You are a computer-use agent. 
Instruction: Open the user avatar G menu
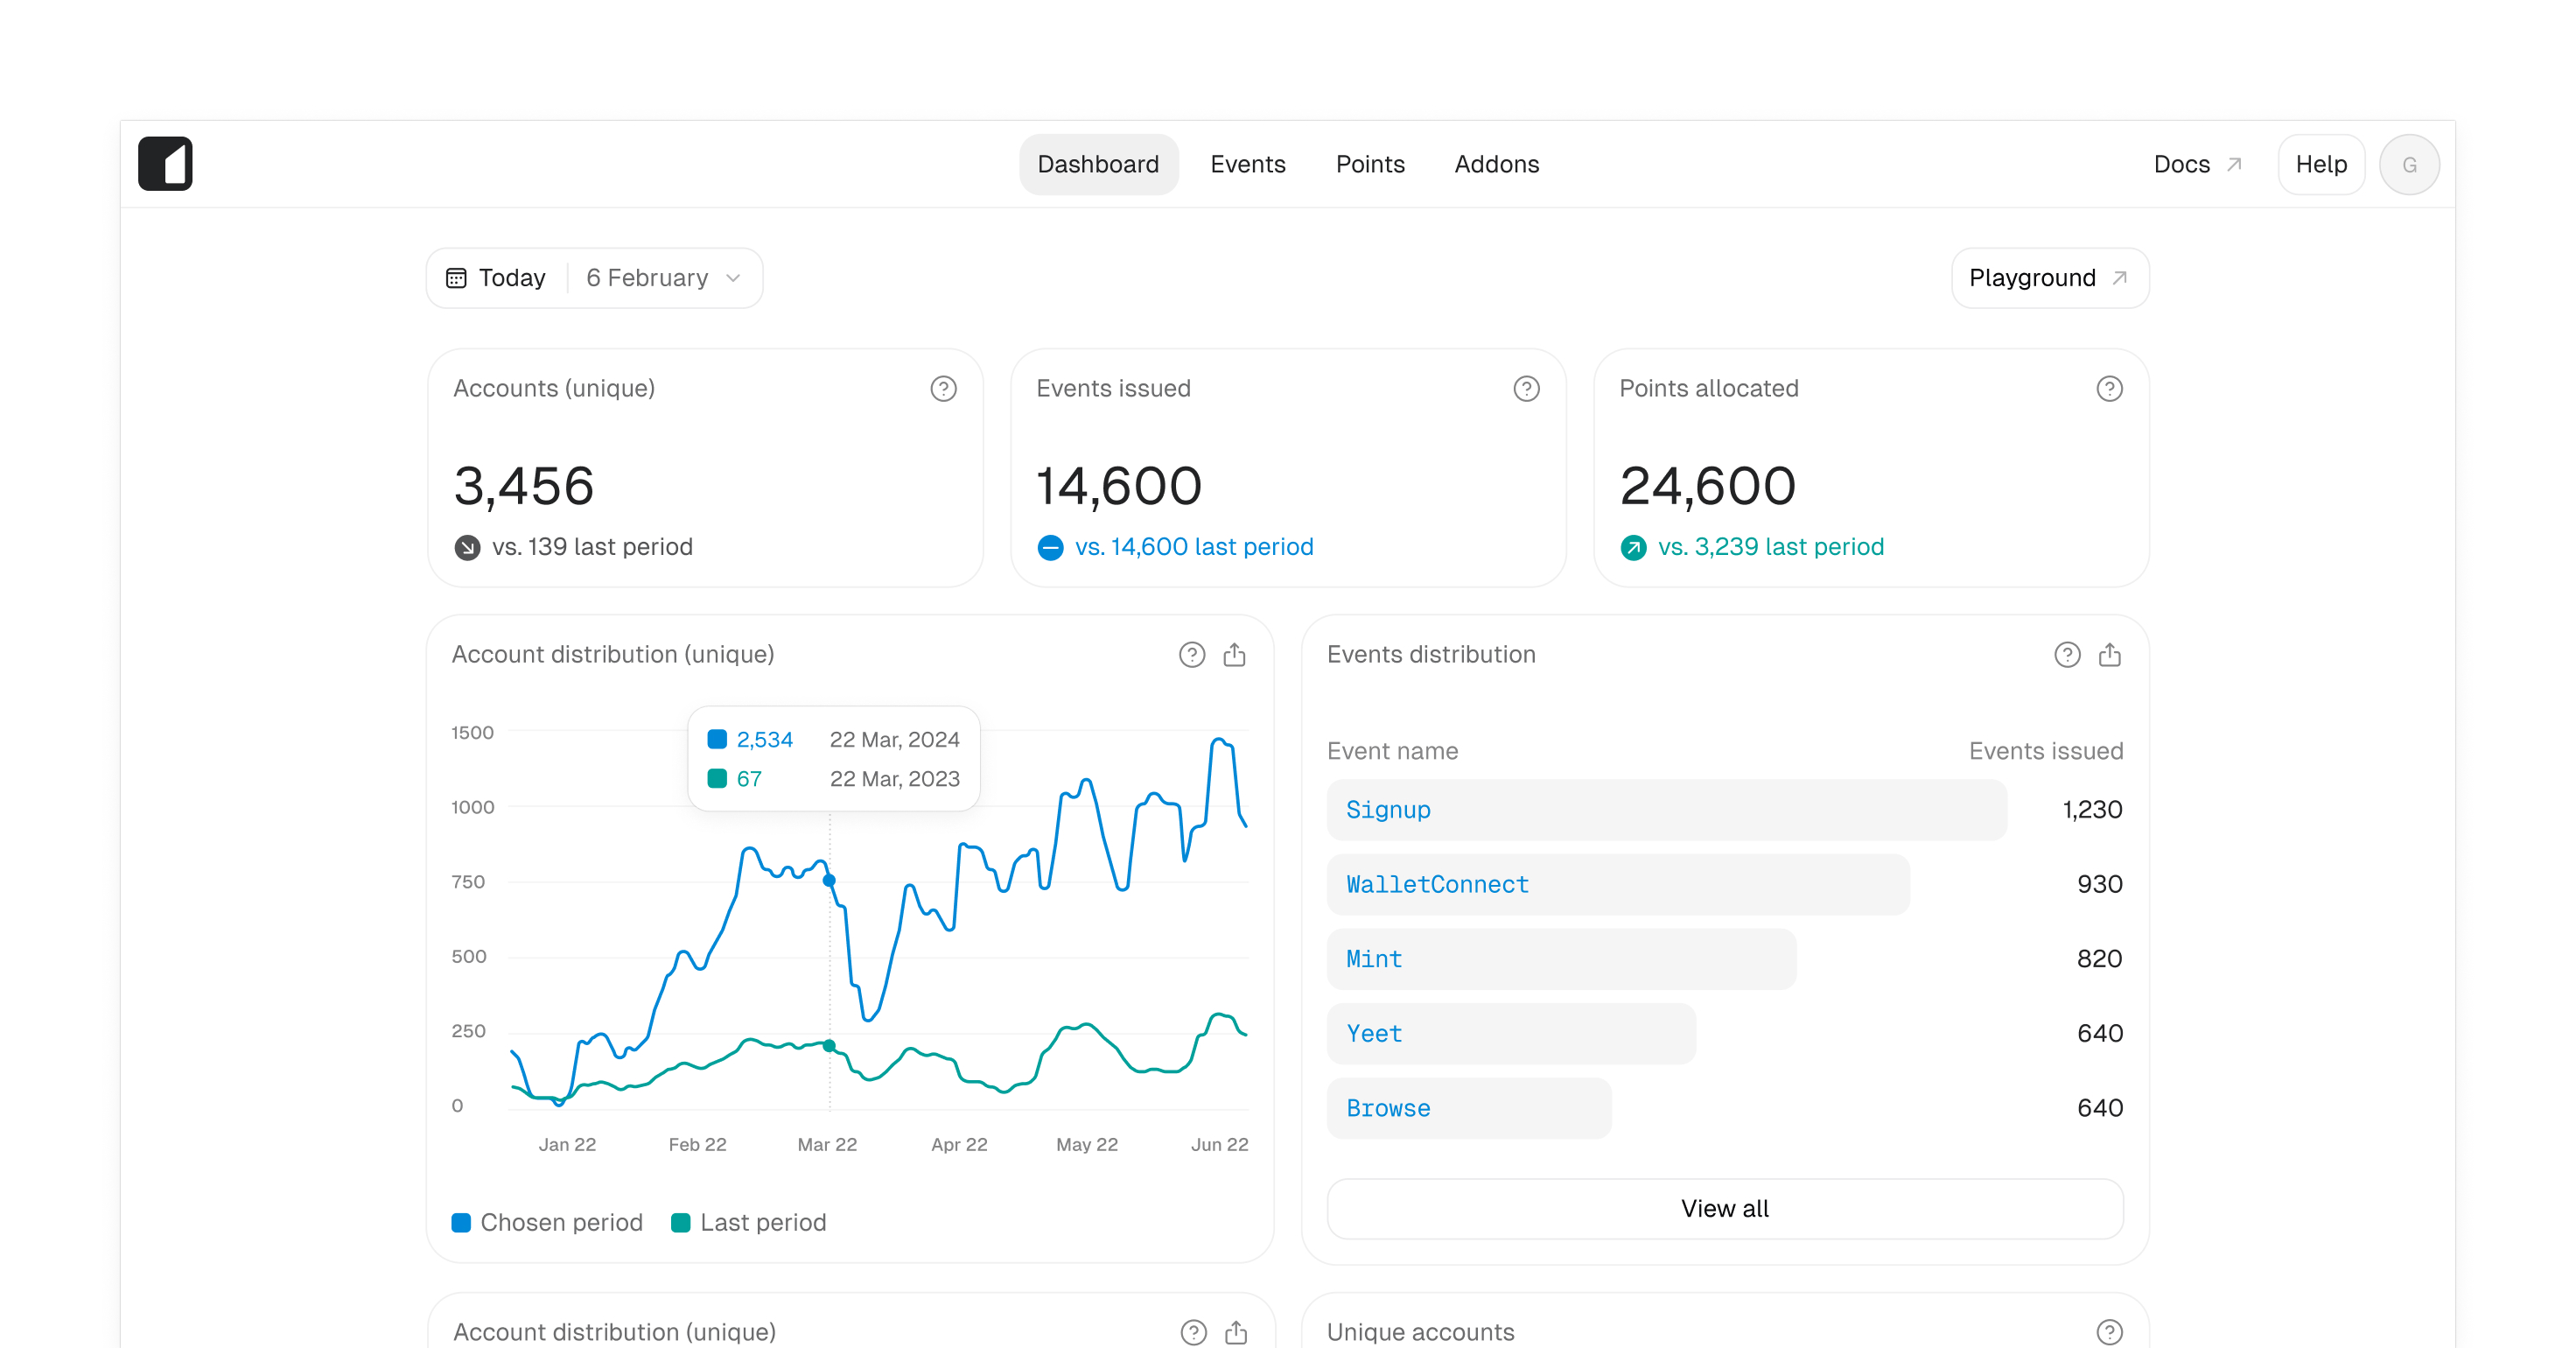pos(2409,164)
